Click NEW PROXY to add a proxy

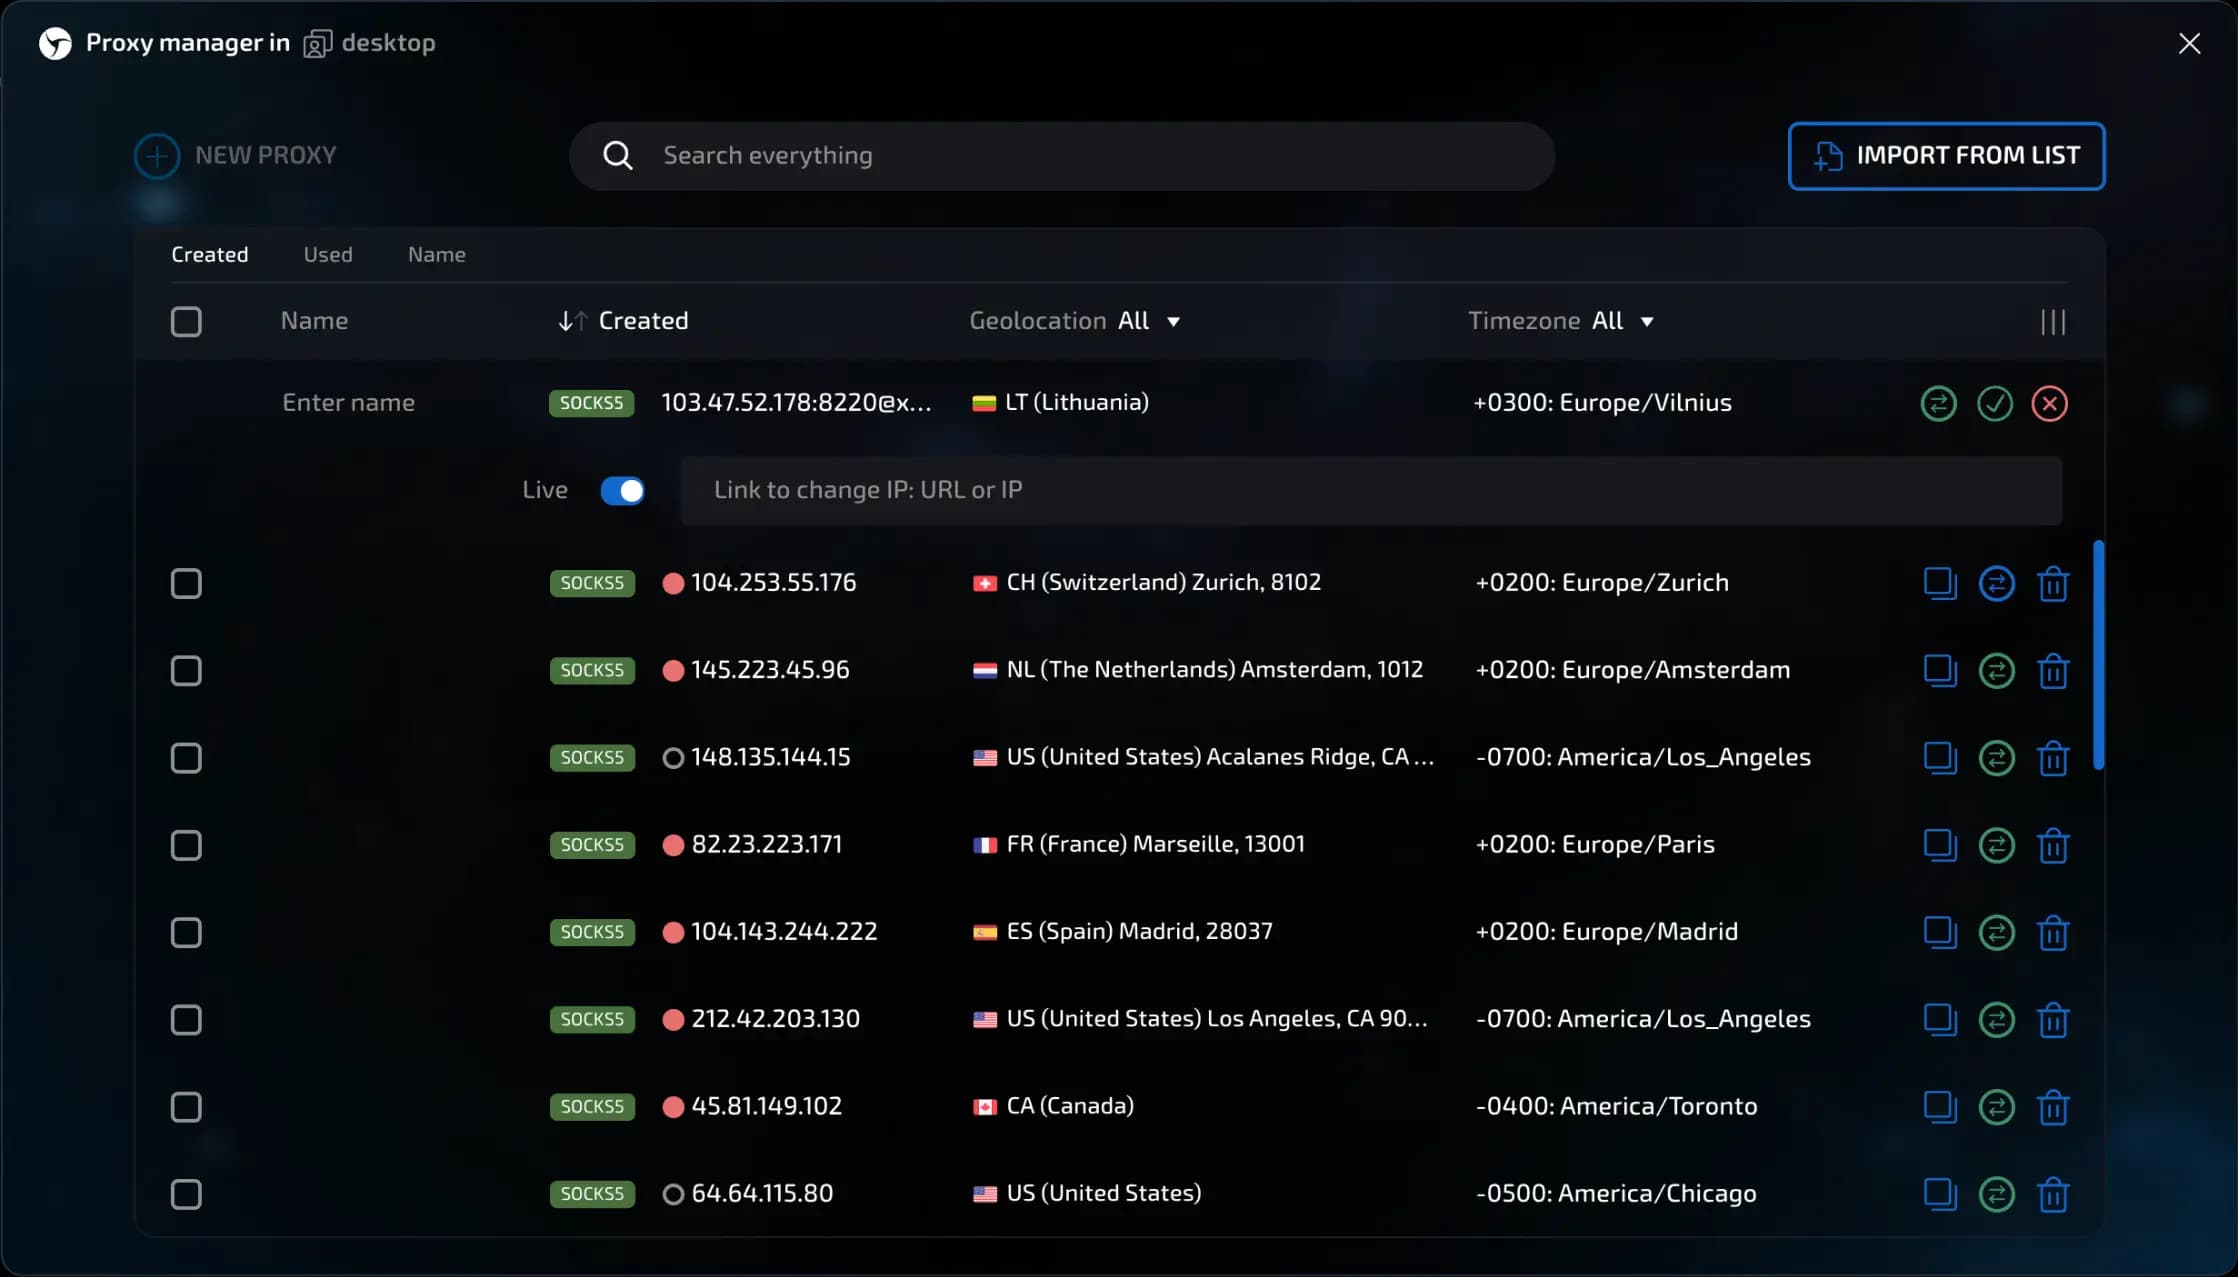click(235, 155)
